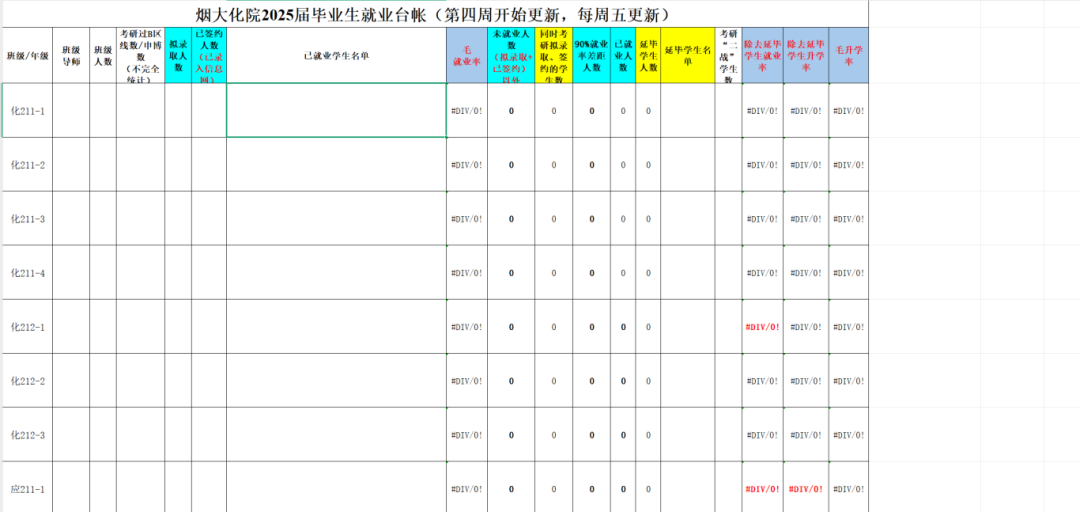Click the 化212-1 class row label

point(27,327)
